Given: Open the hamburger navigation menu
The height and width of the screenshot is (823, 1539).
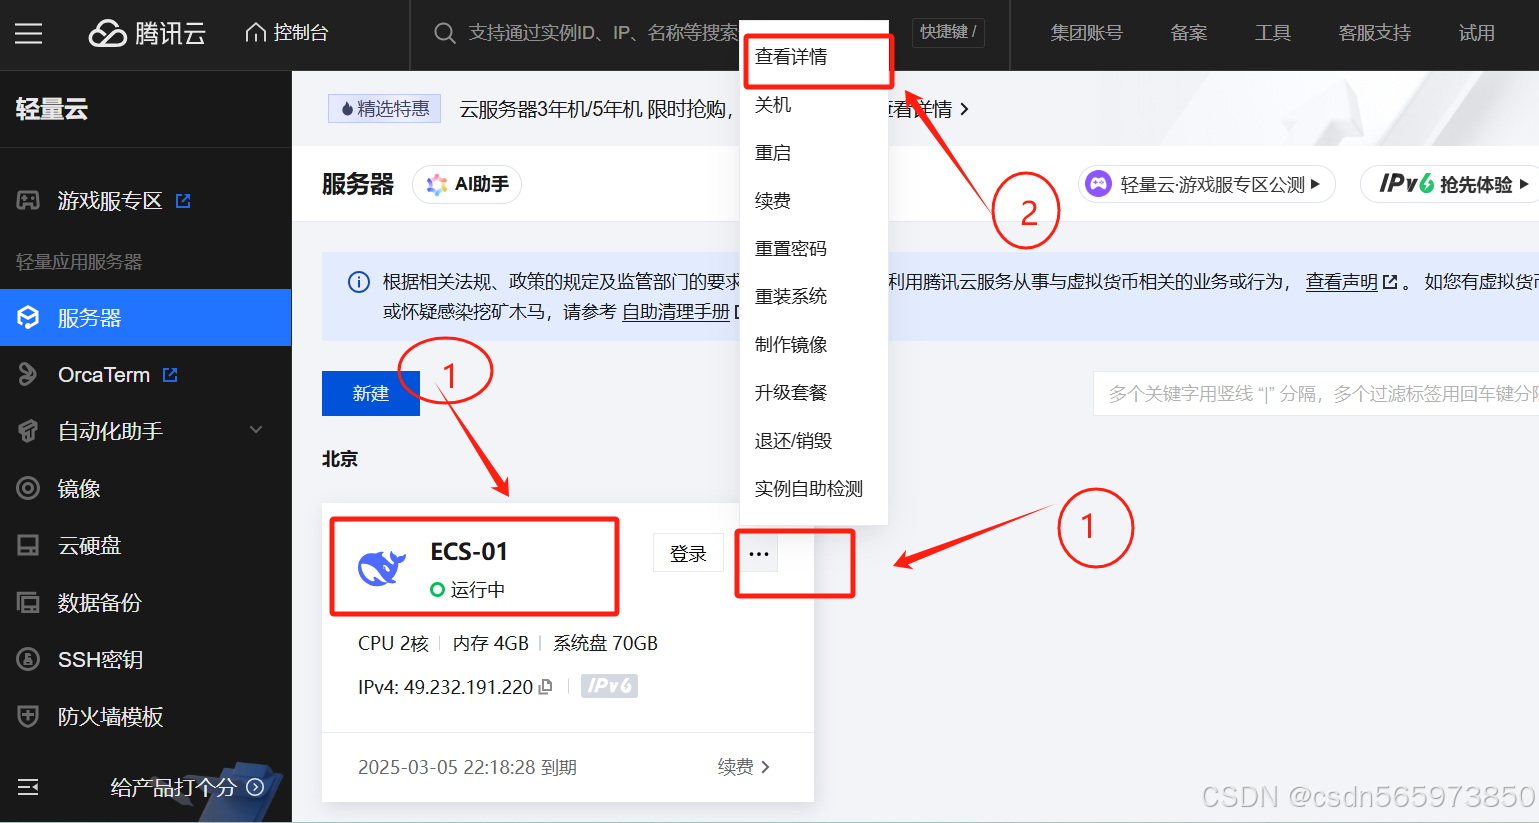Looking at the screenshot, I should (x=29, y=34).
